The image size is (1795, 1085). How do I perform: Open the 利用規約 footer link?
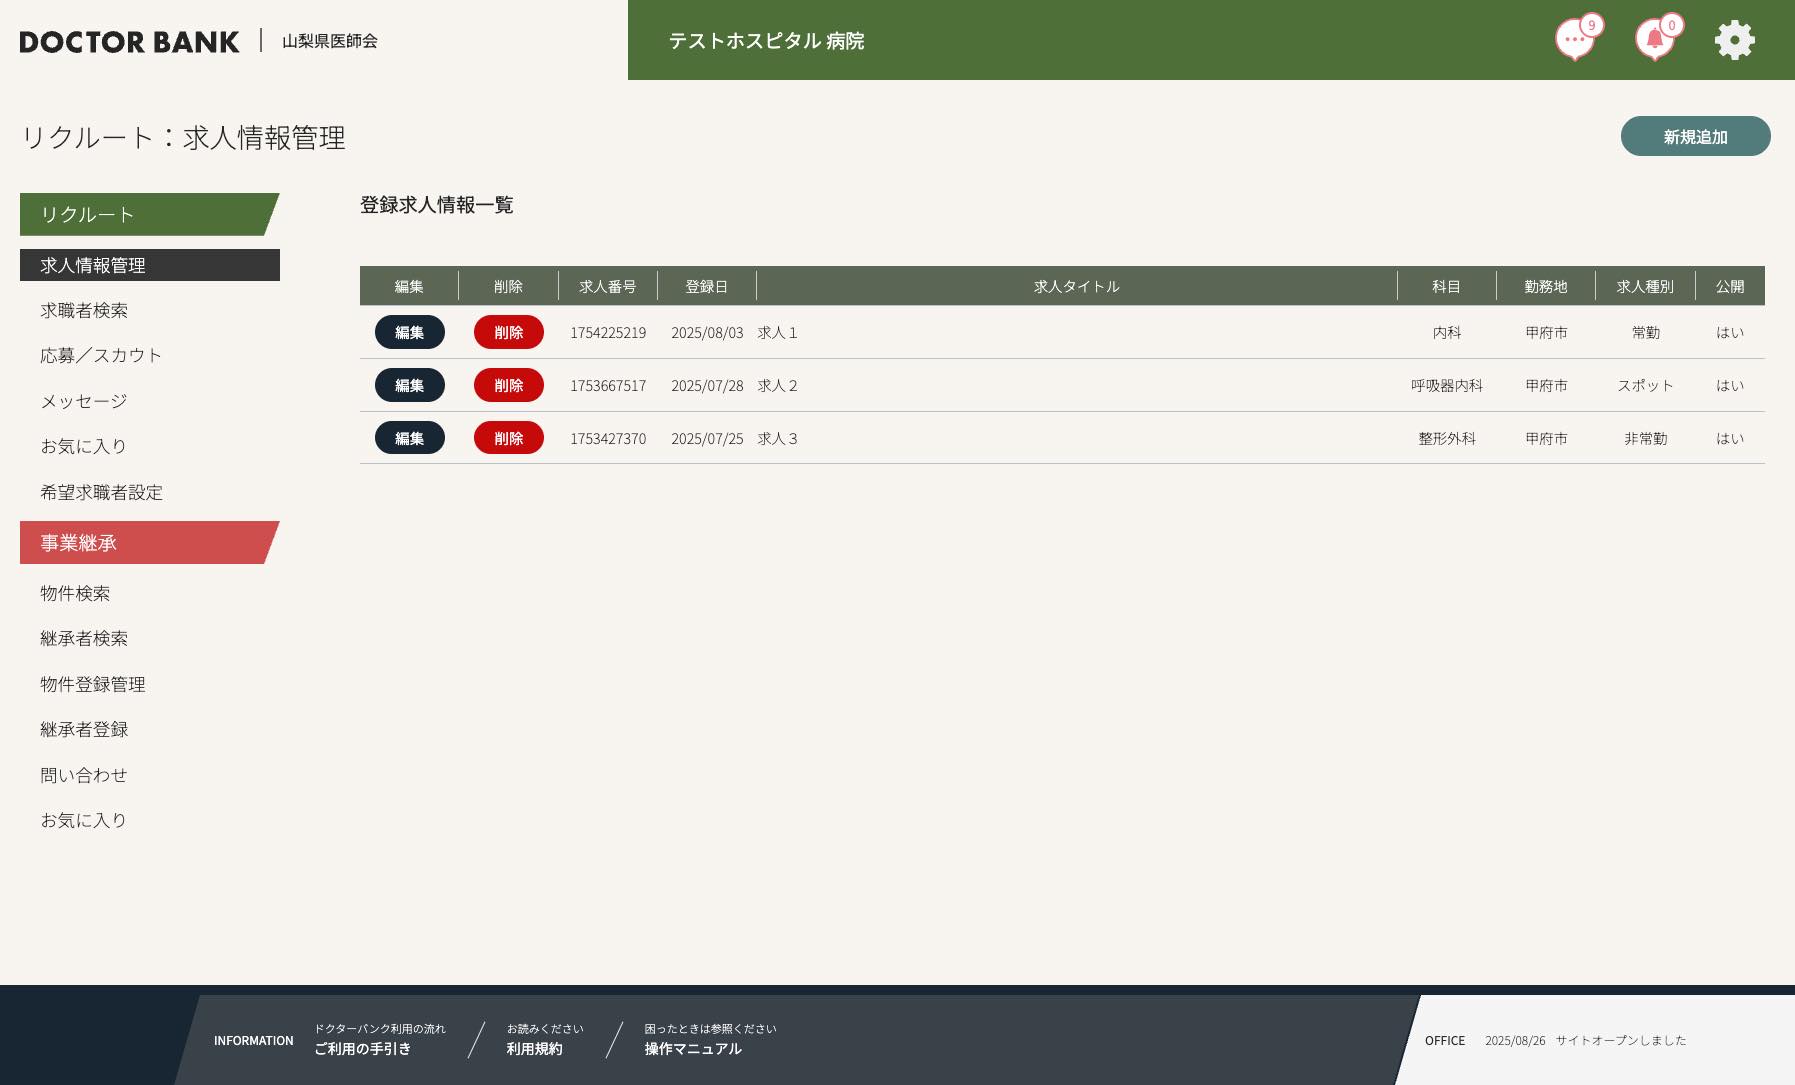click(534, 1048)
